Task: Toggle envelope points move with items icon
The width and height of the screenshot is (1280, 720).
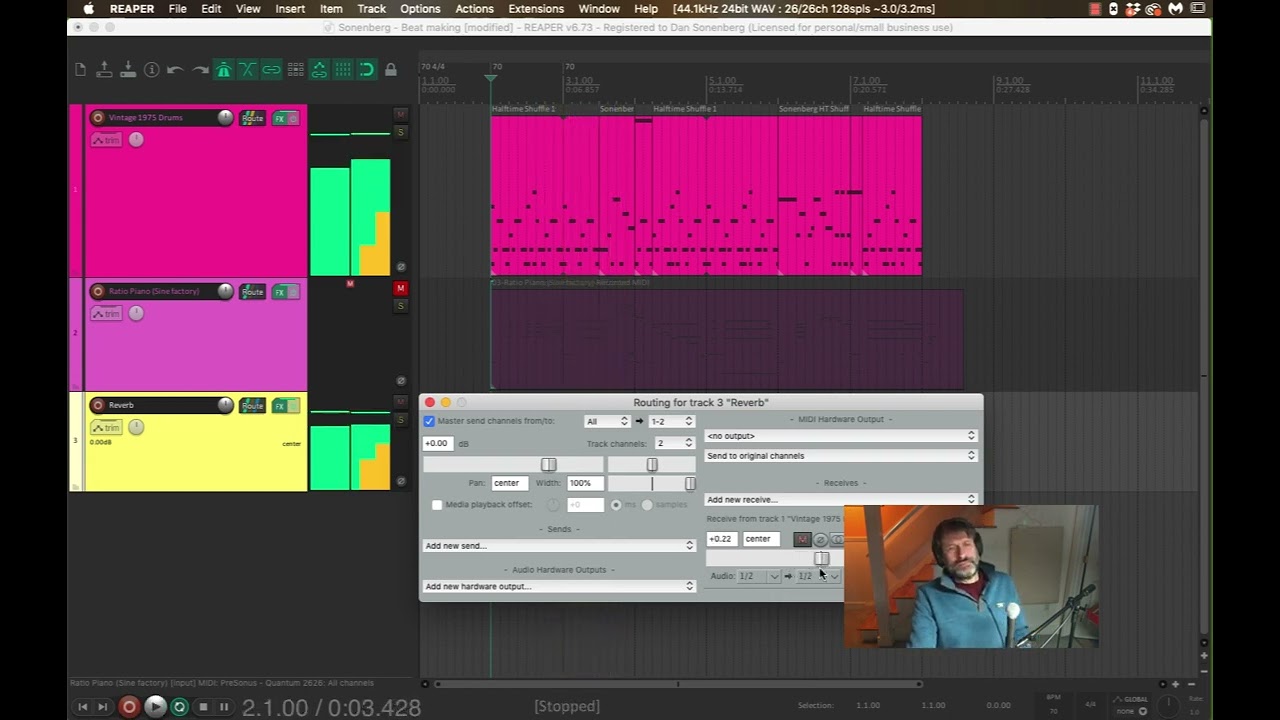Action: [x=319, y=70]
